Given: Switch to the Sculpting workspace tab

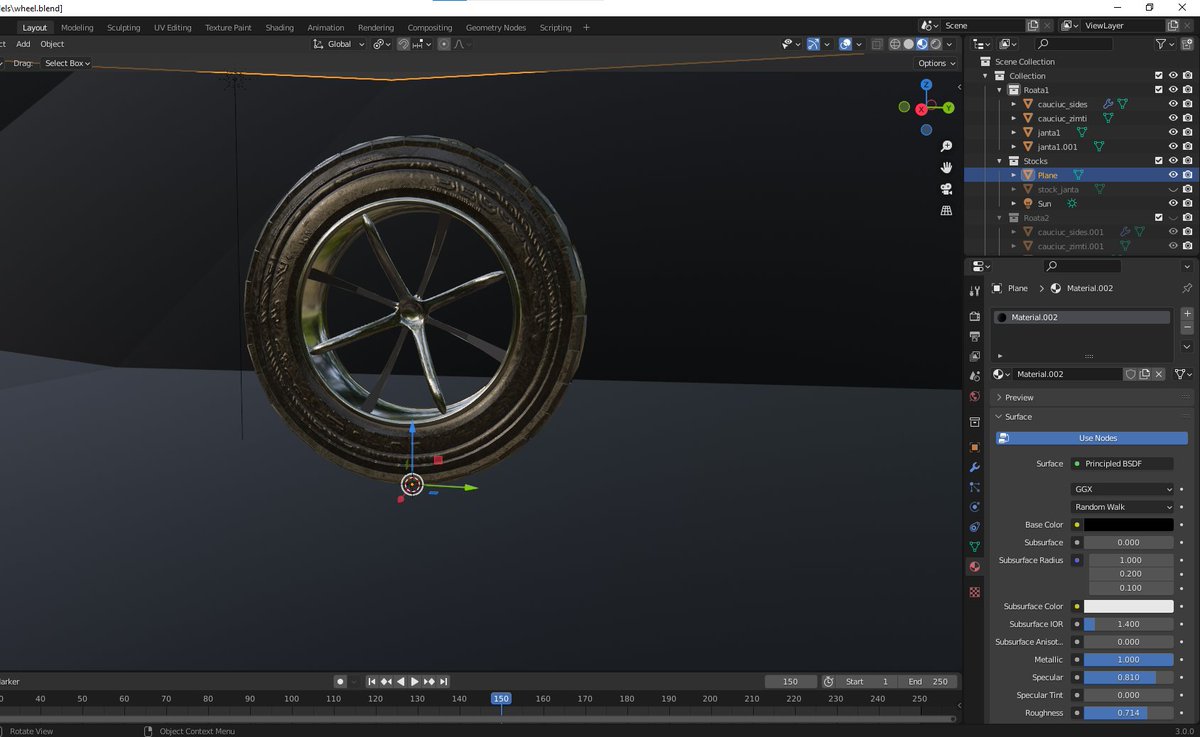Looking at the screenshot, I should [124, 28].
